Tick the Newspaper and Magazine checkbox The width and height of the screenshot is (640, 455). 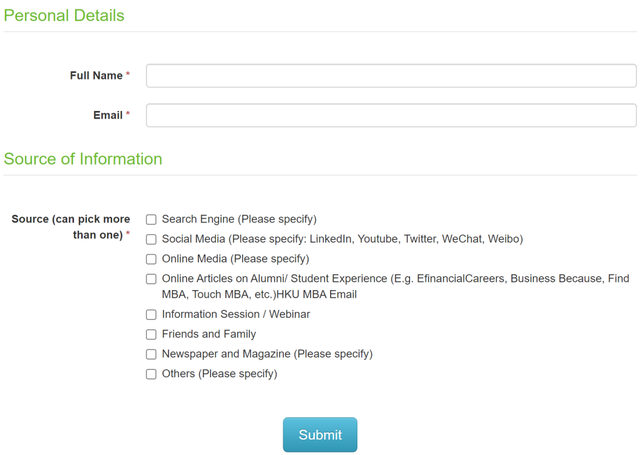[x=151, y=354]
